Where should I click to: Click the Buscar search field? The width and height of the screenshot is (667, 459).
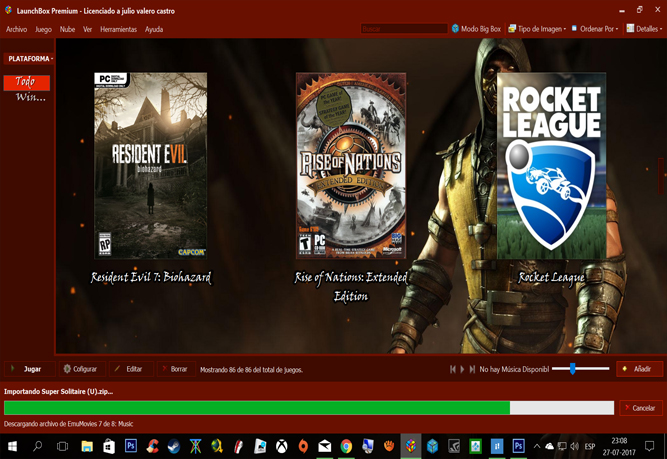(x=404, y=29)
